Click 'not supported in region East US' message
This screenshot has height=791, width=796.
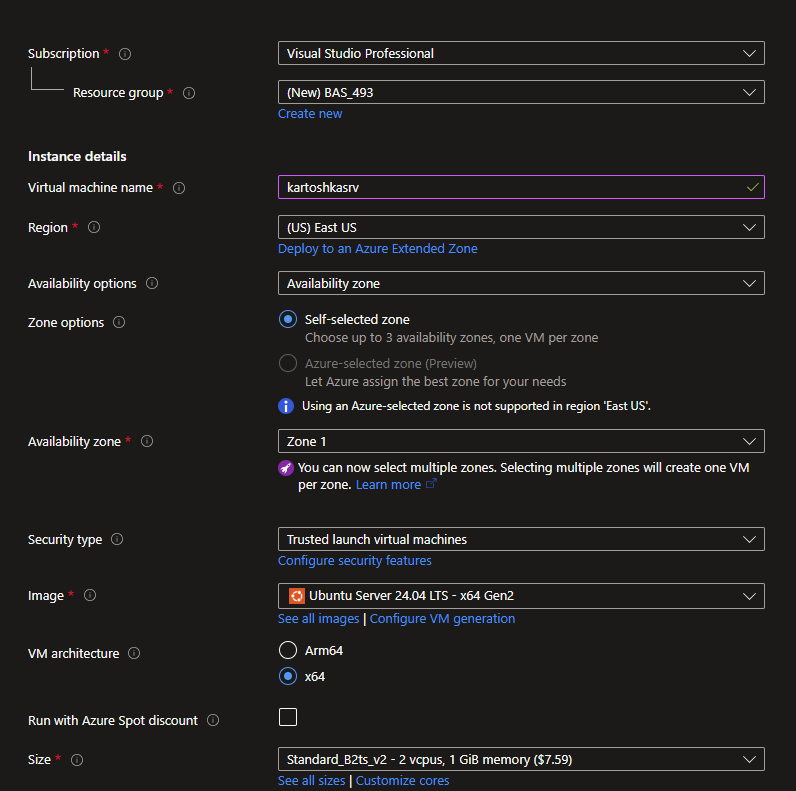[x=476, y=406]
